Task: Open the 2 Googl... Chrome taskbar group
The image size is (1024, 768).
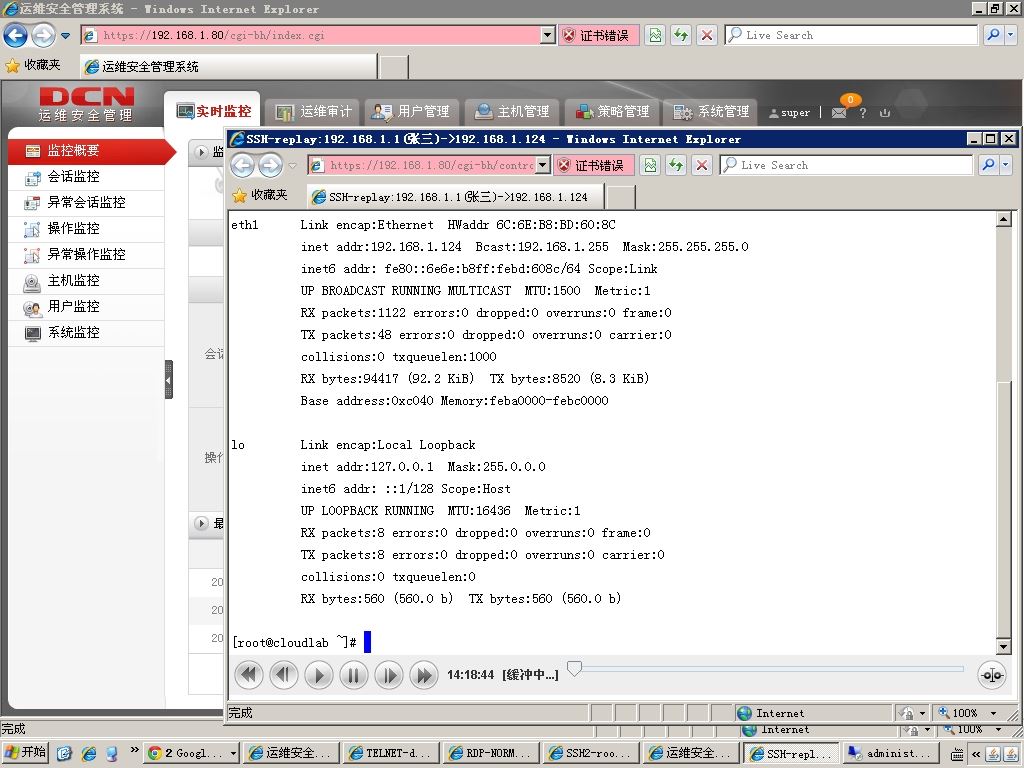Action: [x=191, y=753]
